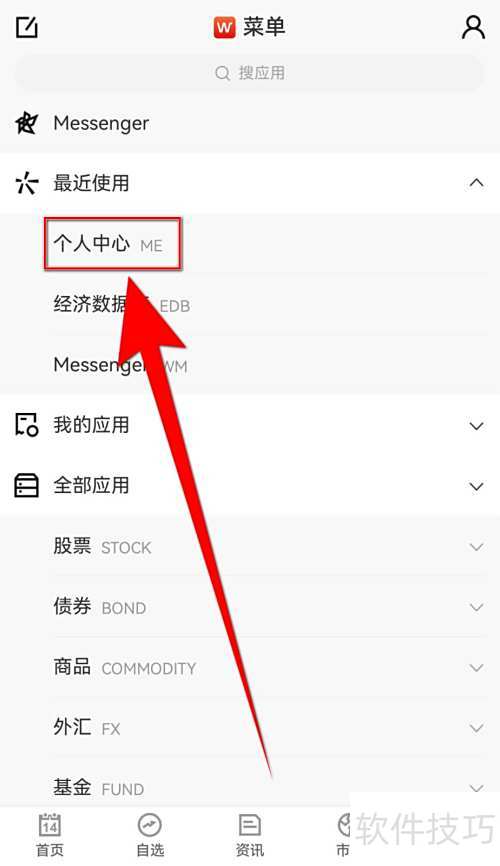Open 自选 chart icon in bottom bar
This screenshot has height=866, width=500.
150,826
